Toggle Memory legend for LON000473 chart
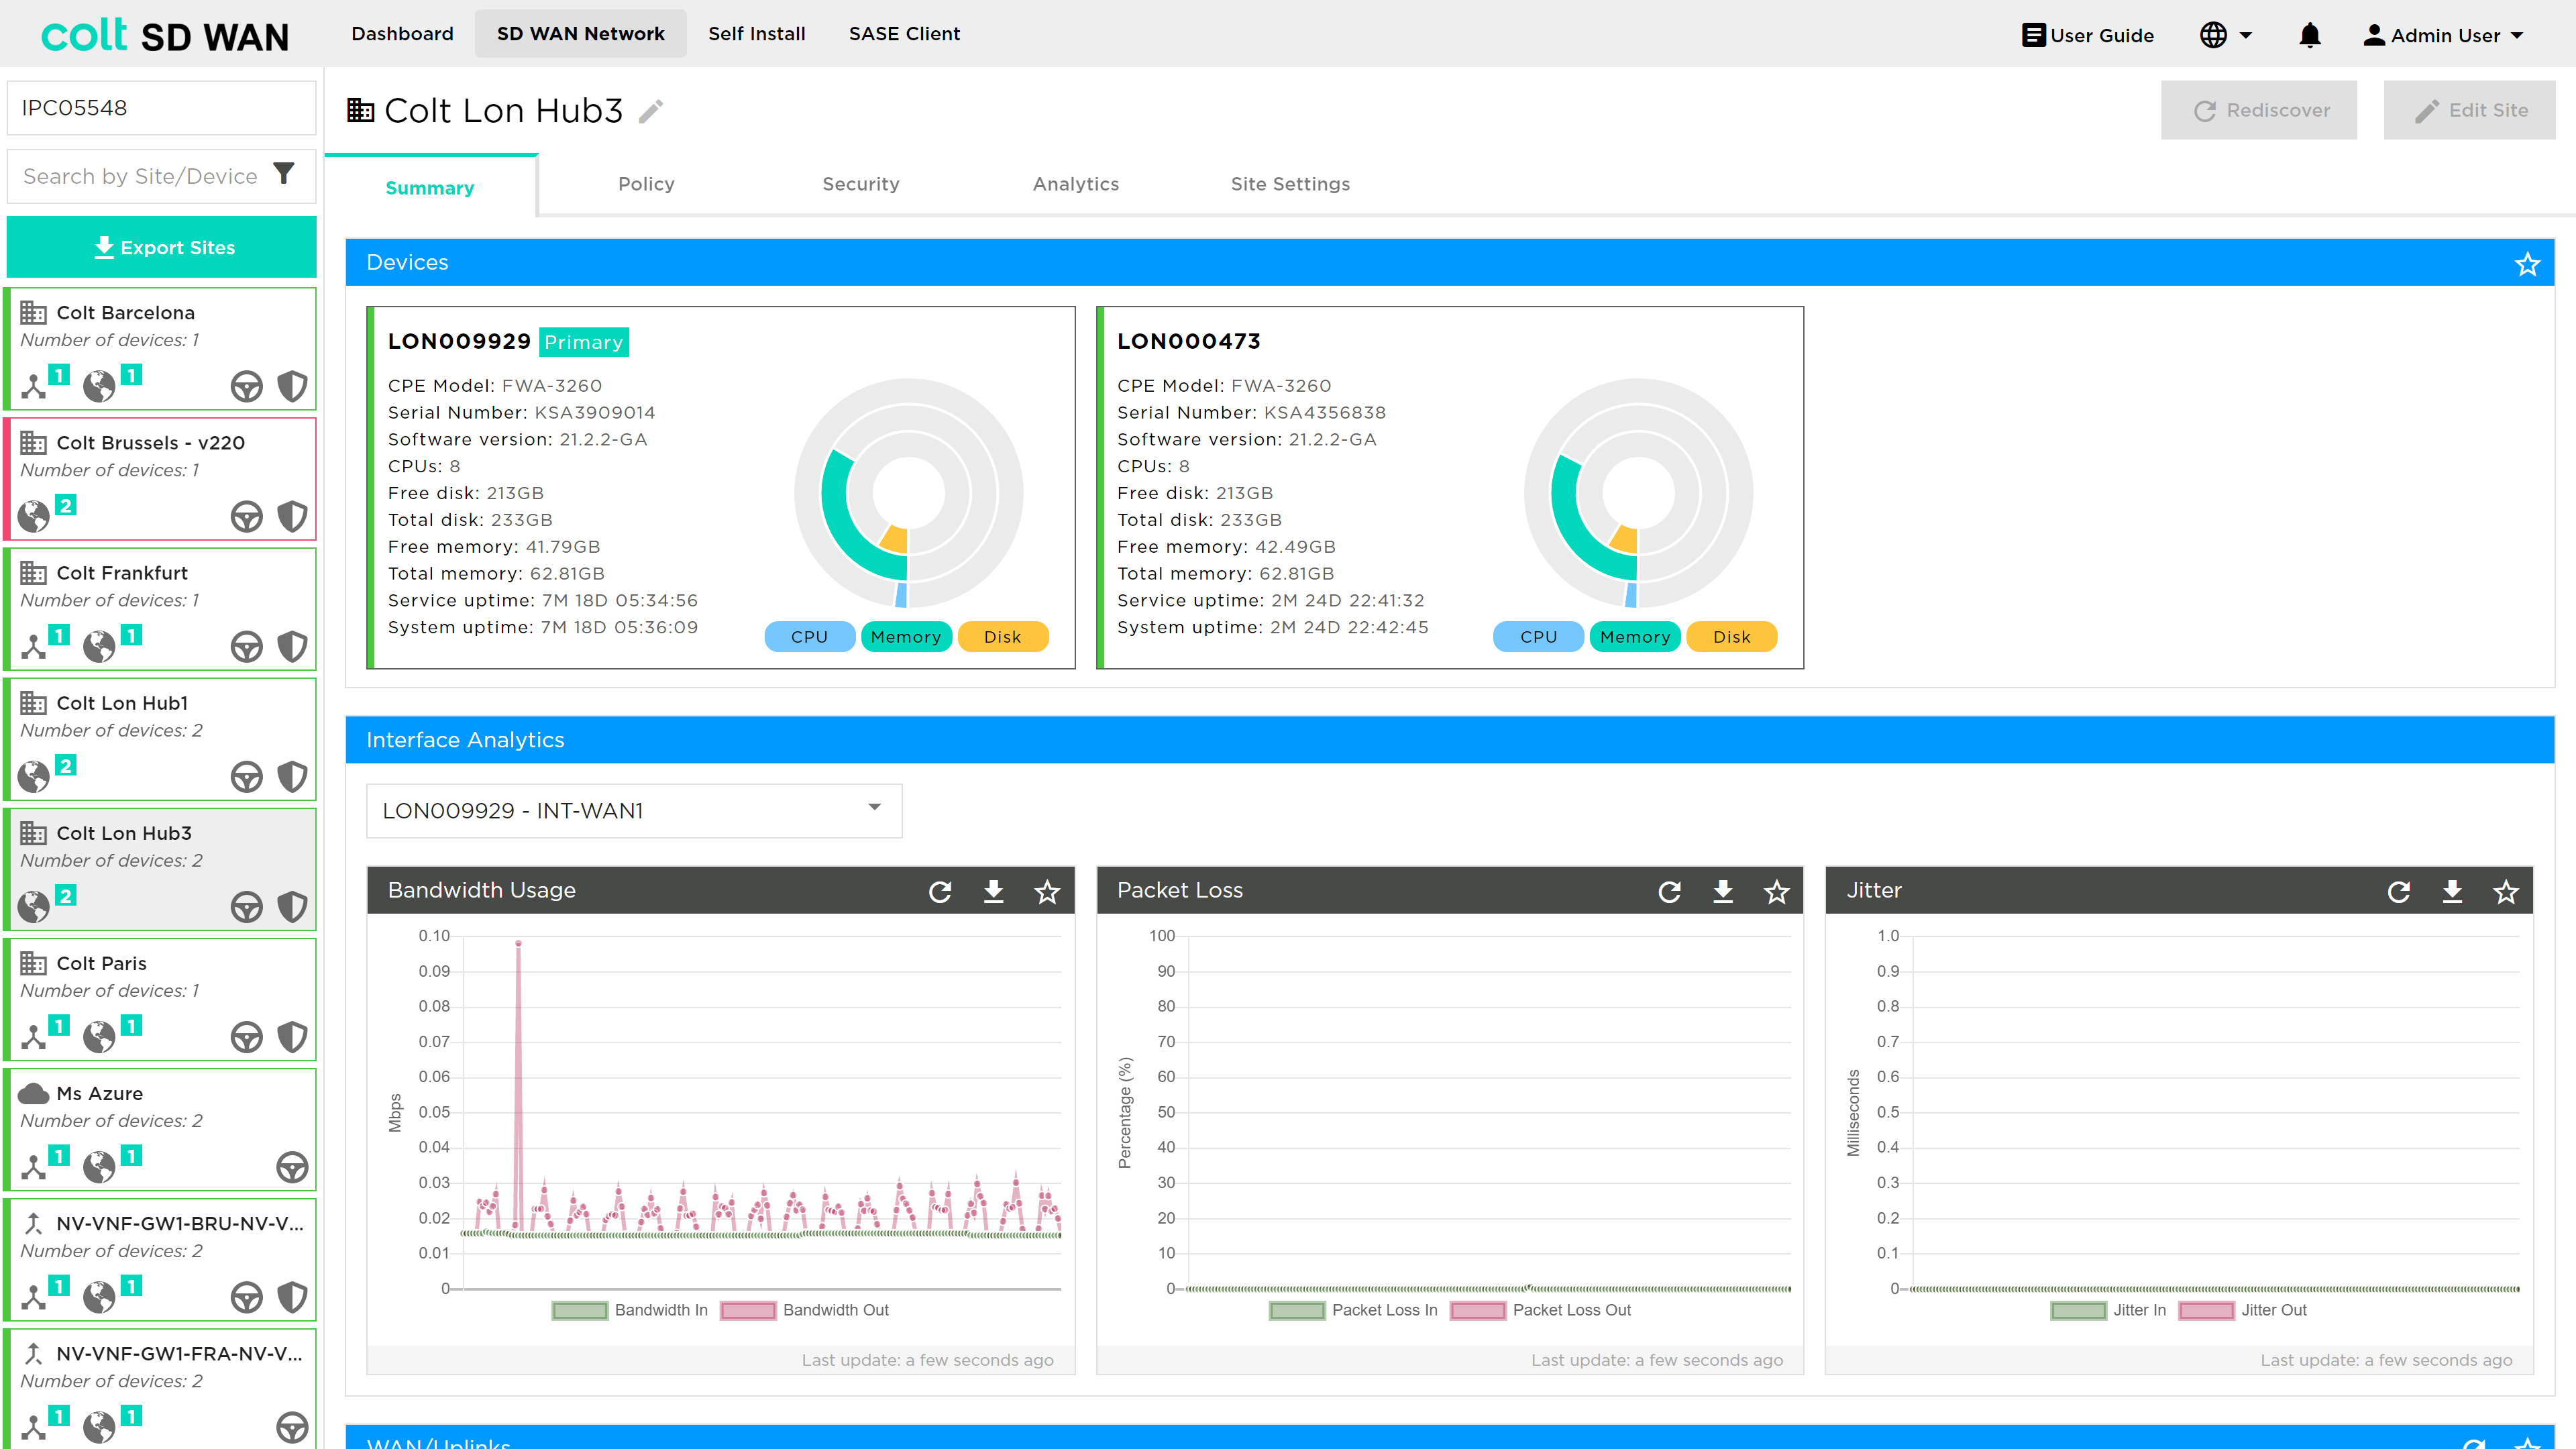 click(x=1635, y=637)
